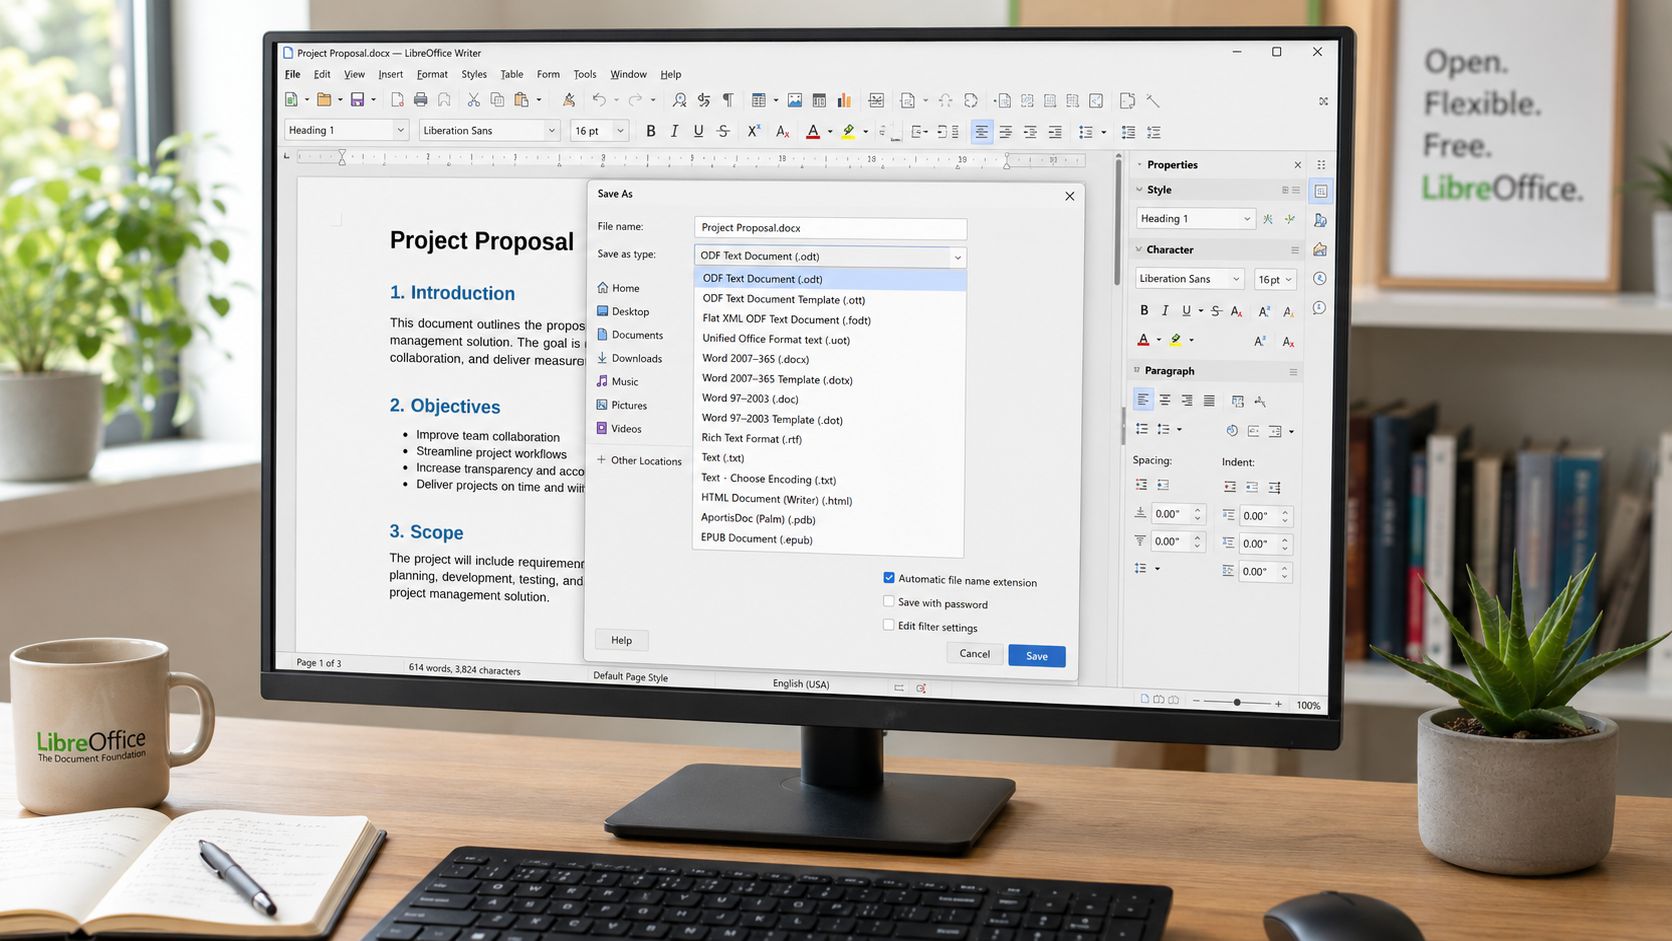Select Word 2007–365 (.docx) file type

pyautogui.click(x=829, y=359)
